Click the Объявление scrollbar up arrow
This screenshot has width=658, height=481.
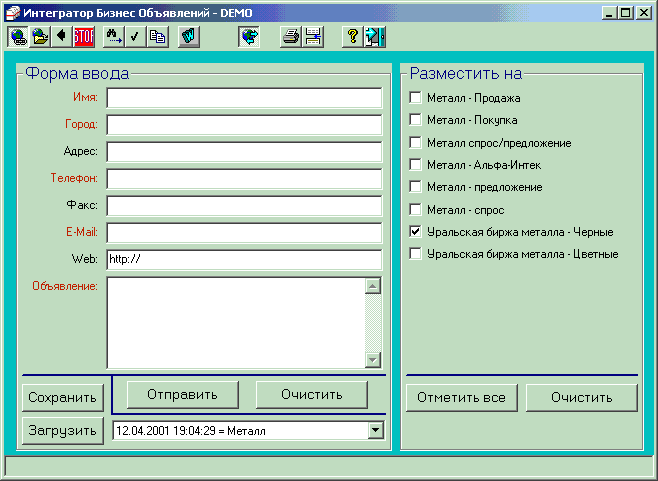[x=373, y=286]
